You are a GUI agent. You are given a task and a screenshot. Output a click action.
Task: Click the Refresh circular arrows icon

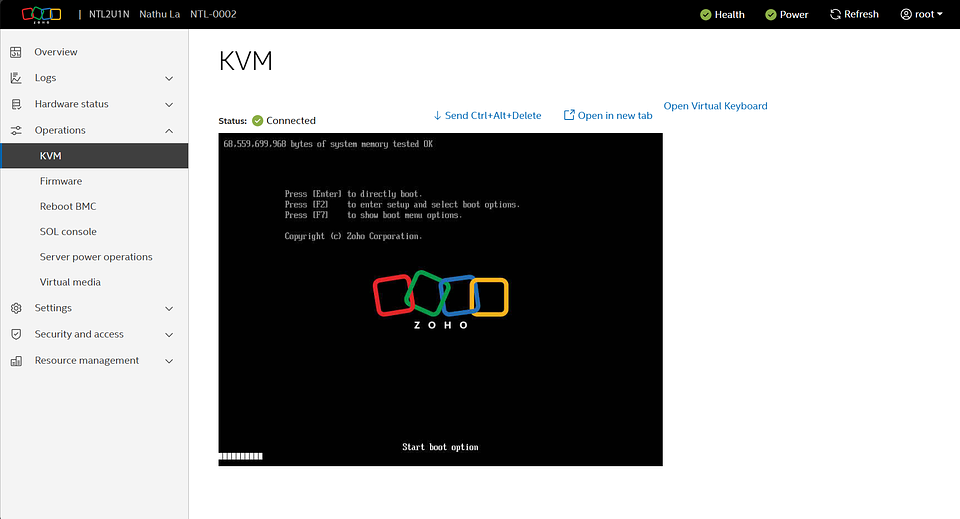click(x=835, y=14)
